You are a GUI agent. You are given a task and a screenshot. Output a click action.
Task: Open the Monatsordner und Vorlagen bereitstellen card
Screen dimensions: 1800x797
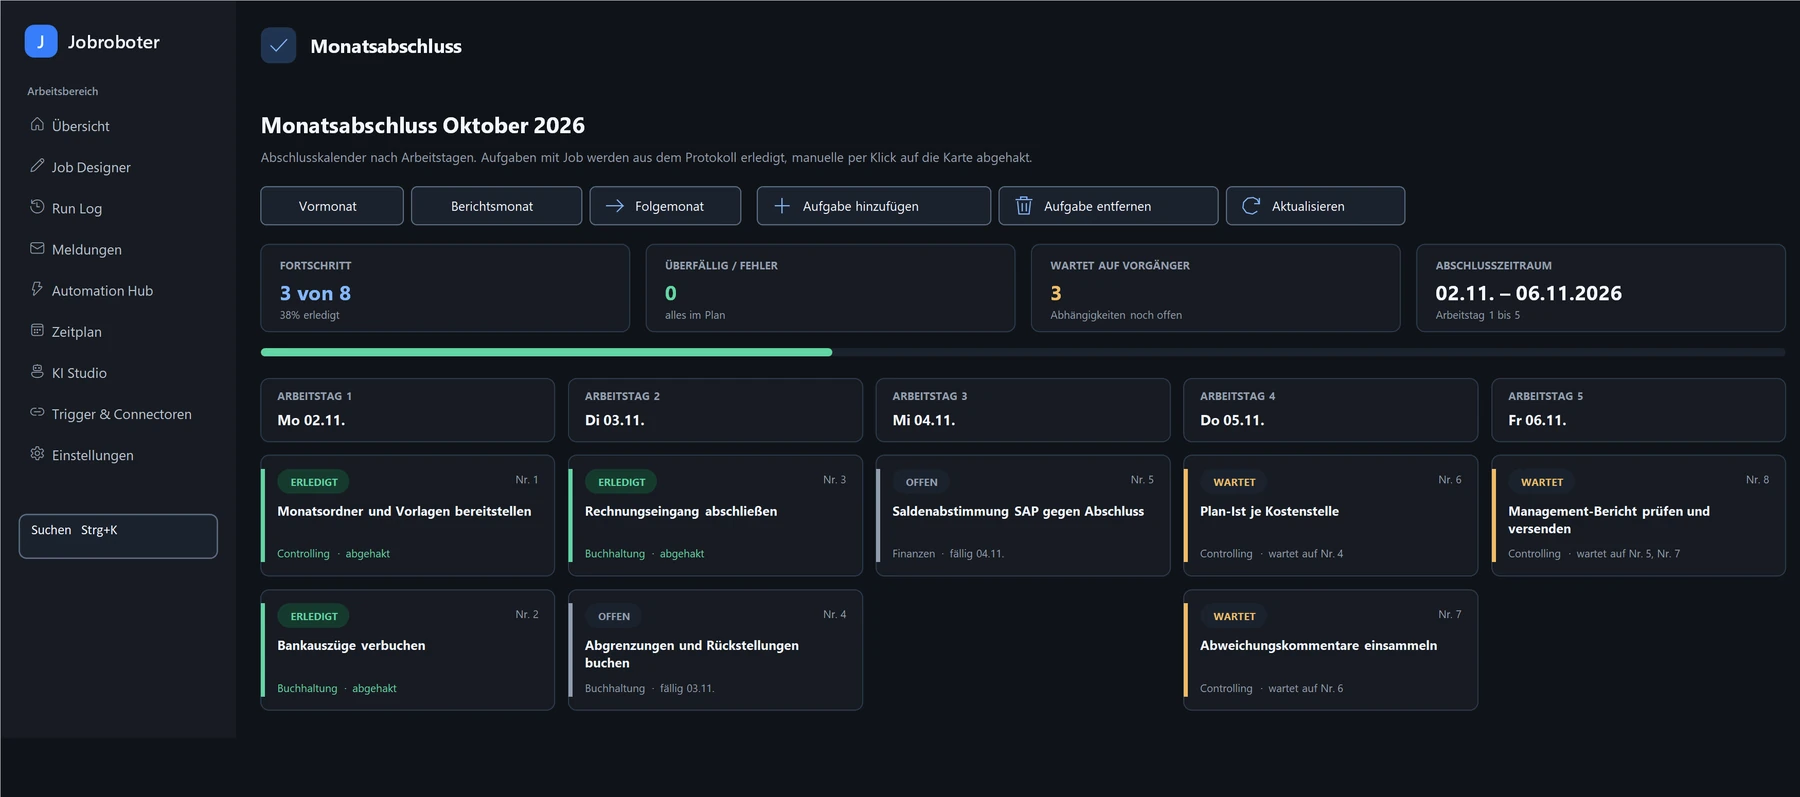coord(408,516)
